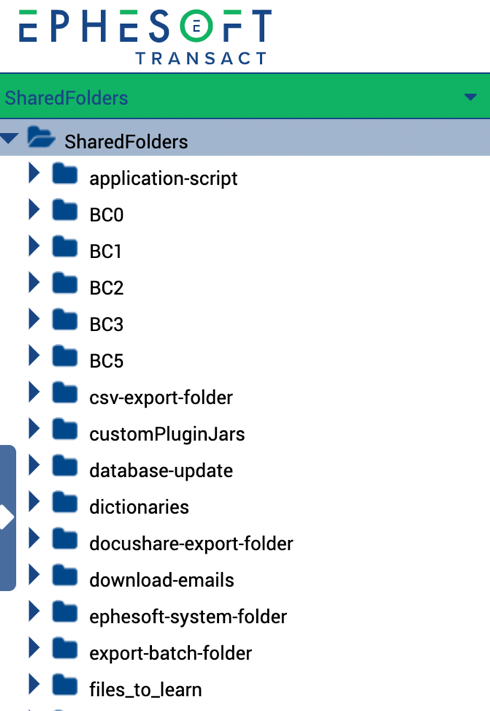Click the csv-export-folder folder icon
490x711 pixels.
(x=65, y=393)
